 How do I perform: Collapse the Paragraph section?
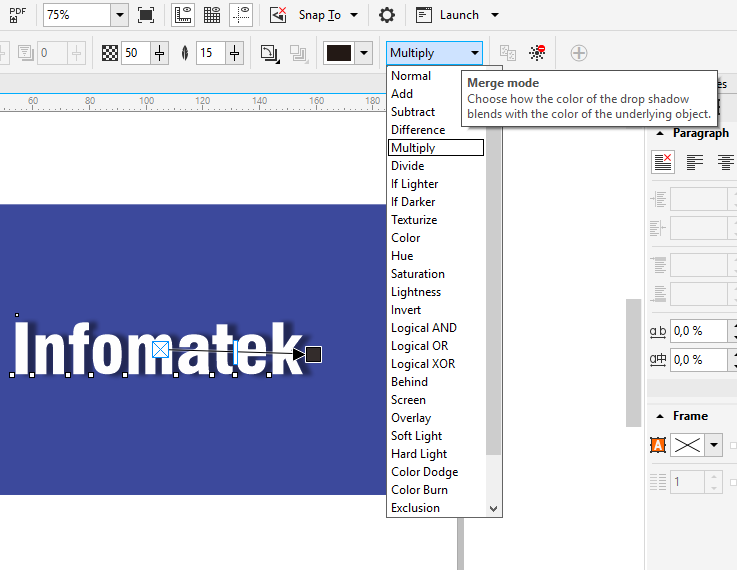pos(660,133)
